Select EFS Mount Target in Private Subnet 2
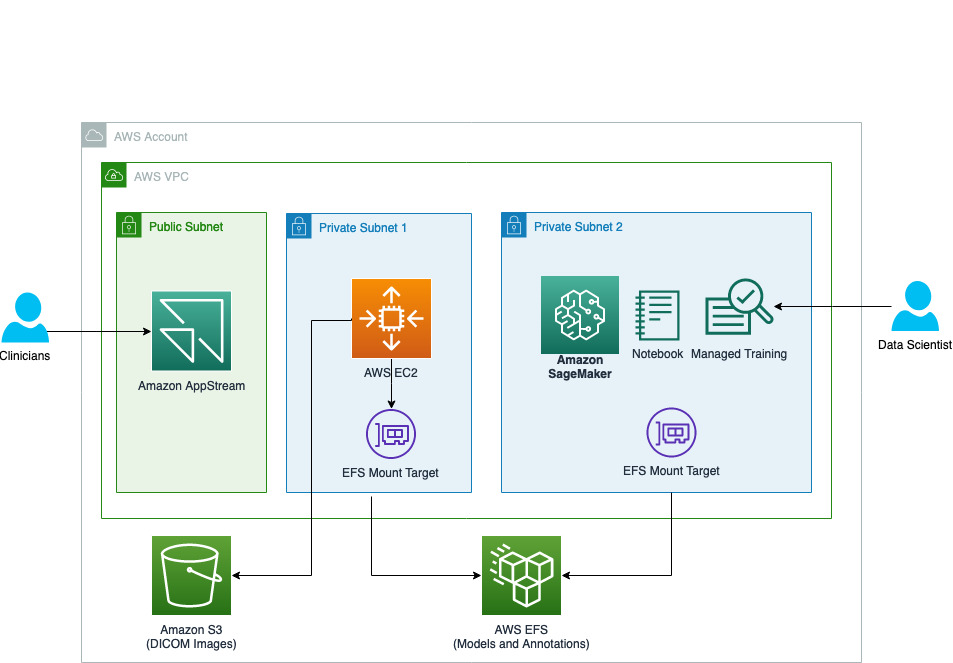Image resolution: width=953 pixels, height=663 pixels. (x=671, y=432)
